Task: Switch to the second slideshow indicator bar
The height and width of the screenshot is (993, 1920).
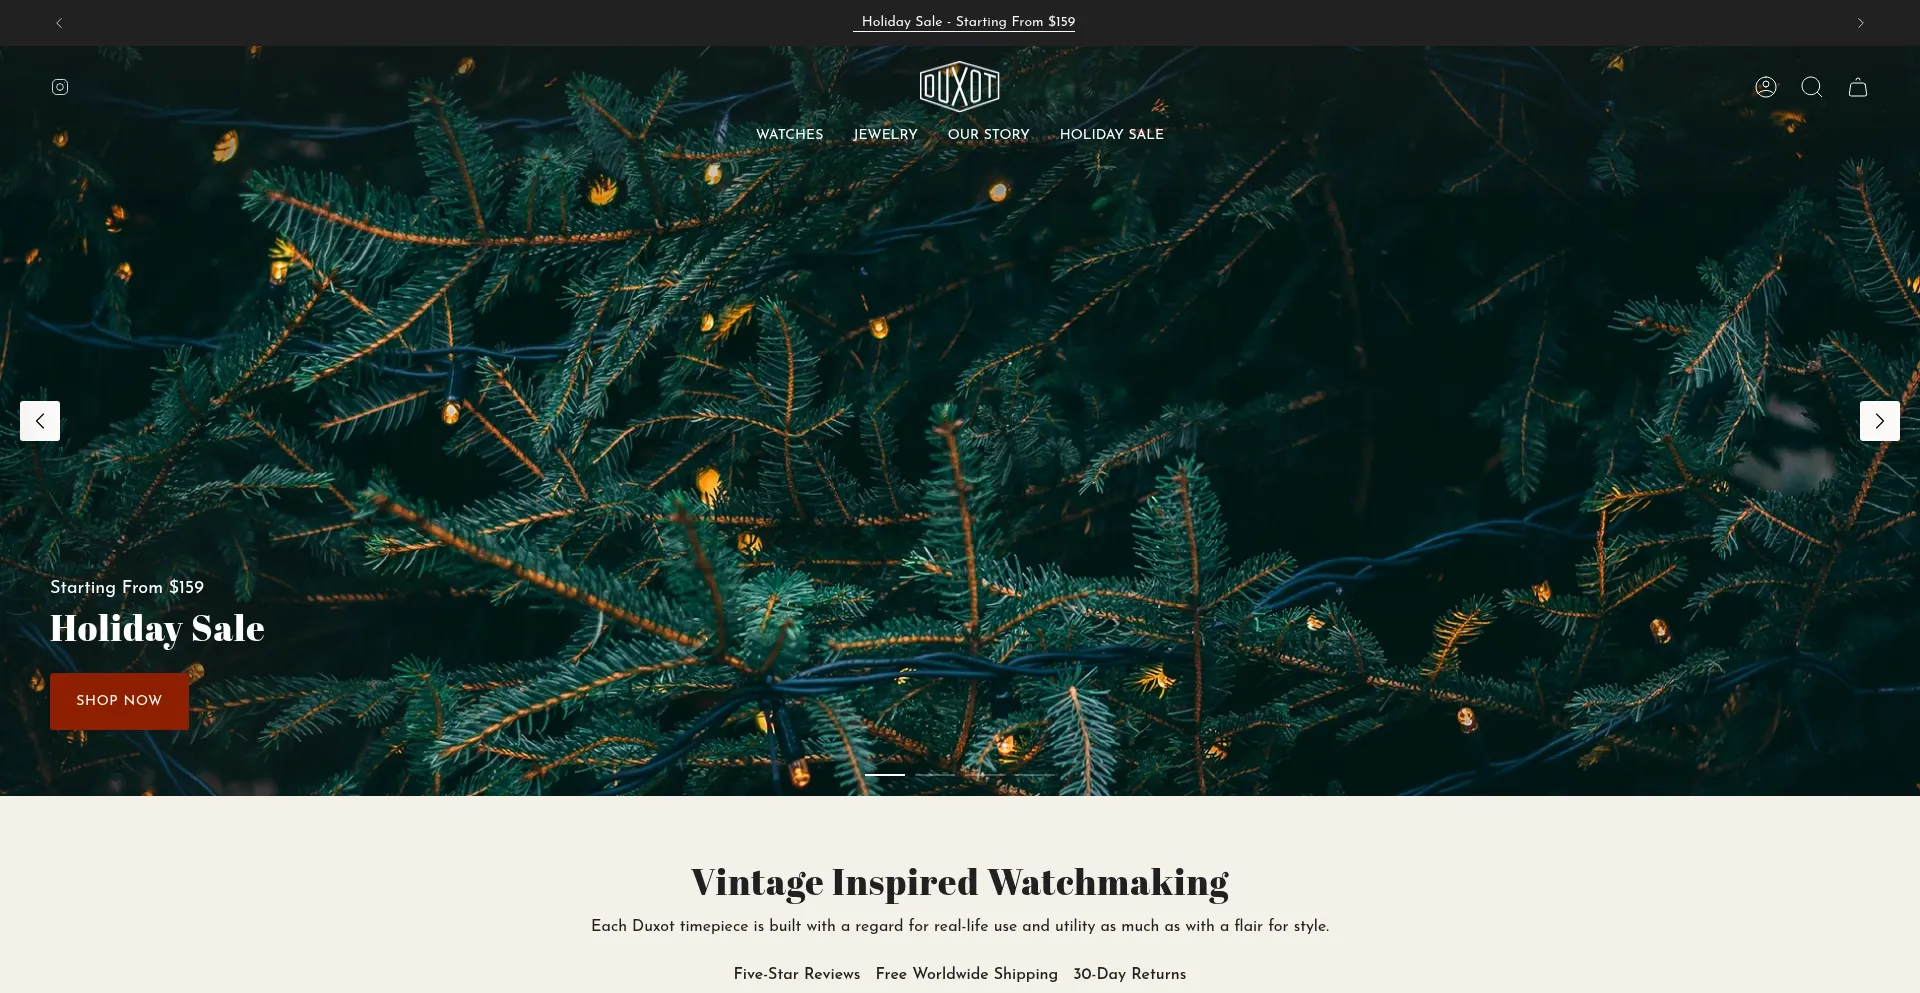Action: coord(935,775)
